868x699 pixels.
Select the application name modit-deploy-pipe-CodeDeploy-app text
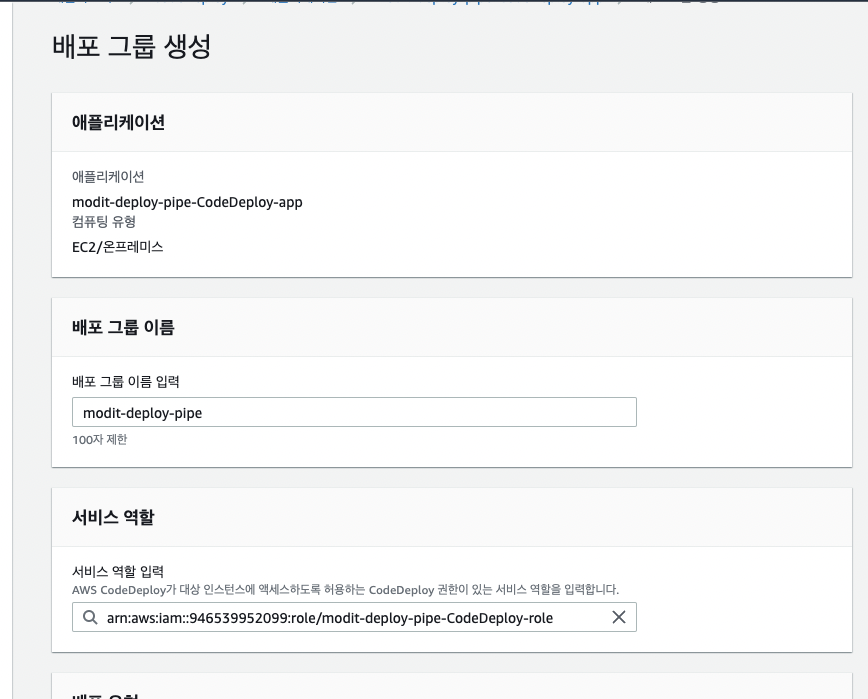coord(187,202)
